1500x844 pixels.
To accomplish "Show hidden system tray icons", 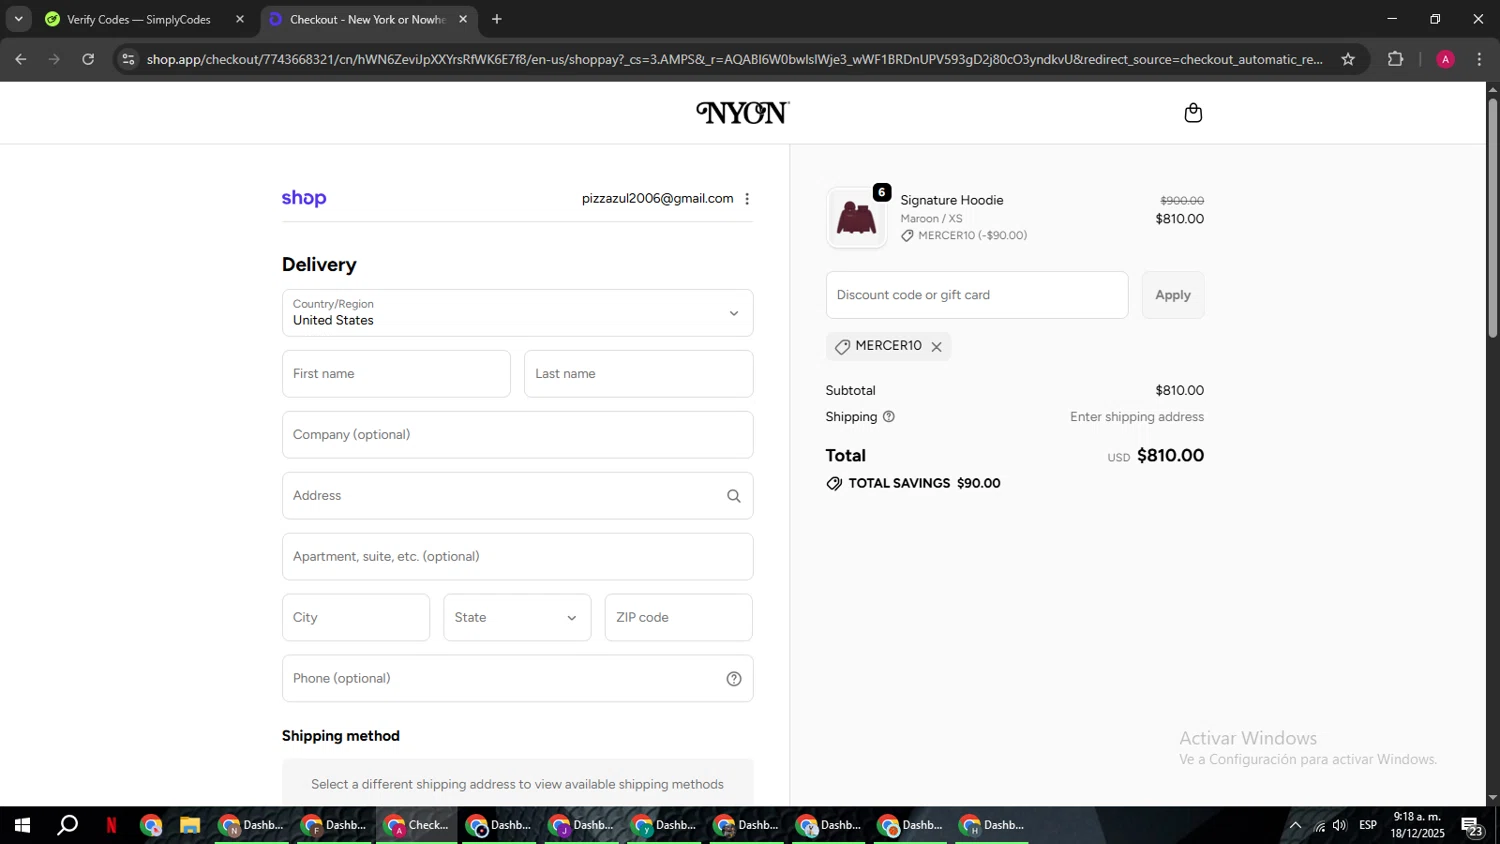I will pyautogui.click(x=1295, y=826).
